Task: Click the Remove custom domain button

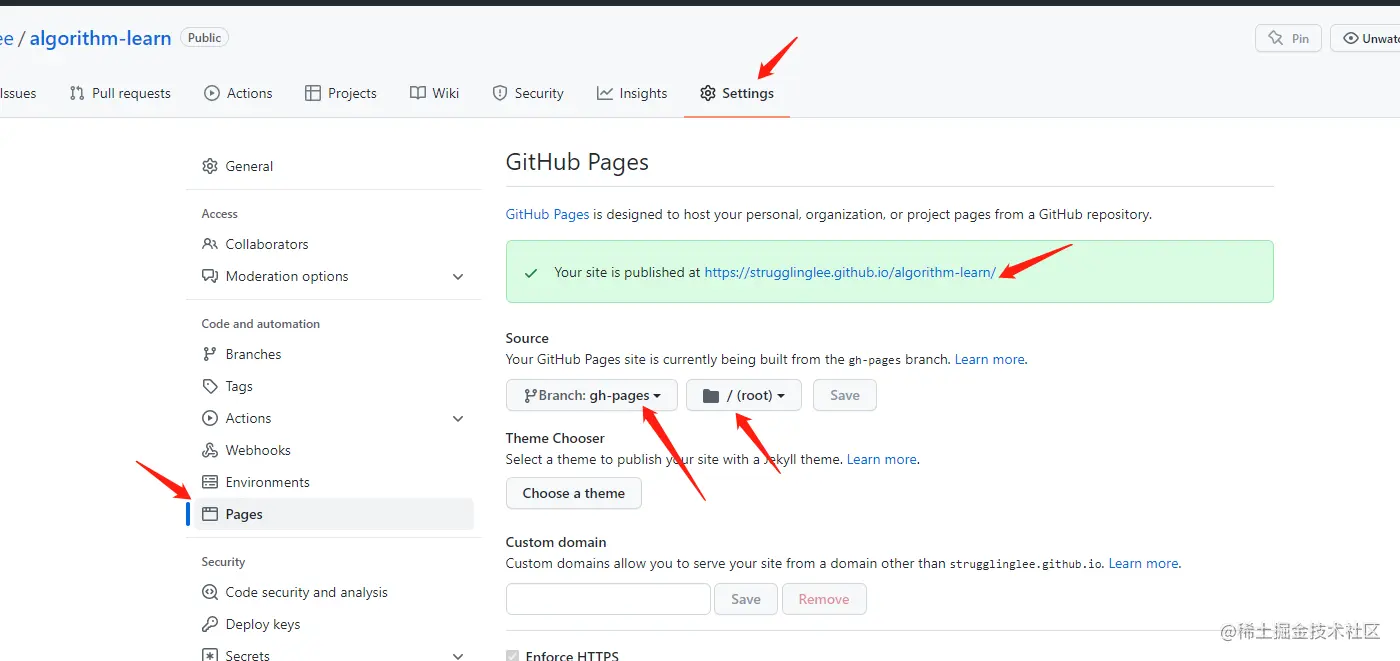Action: click(824, 599)
